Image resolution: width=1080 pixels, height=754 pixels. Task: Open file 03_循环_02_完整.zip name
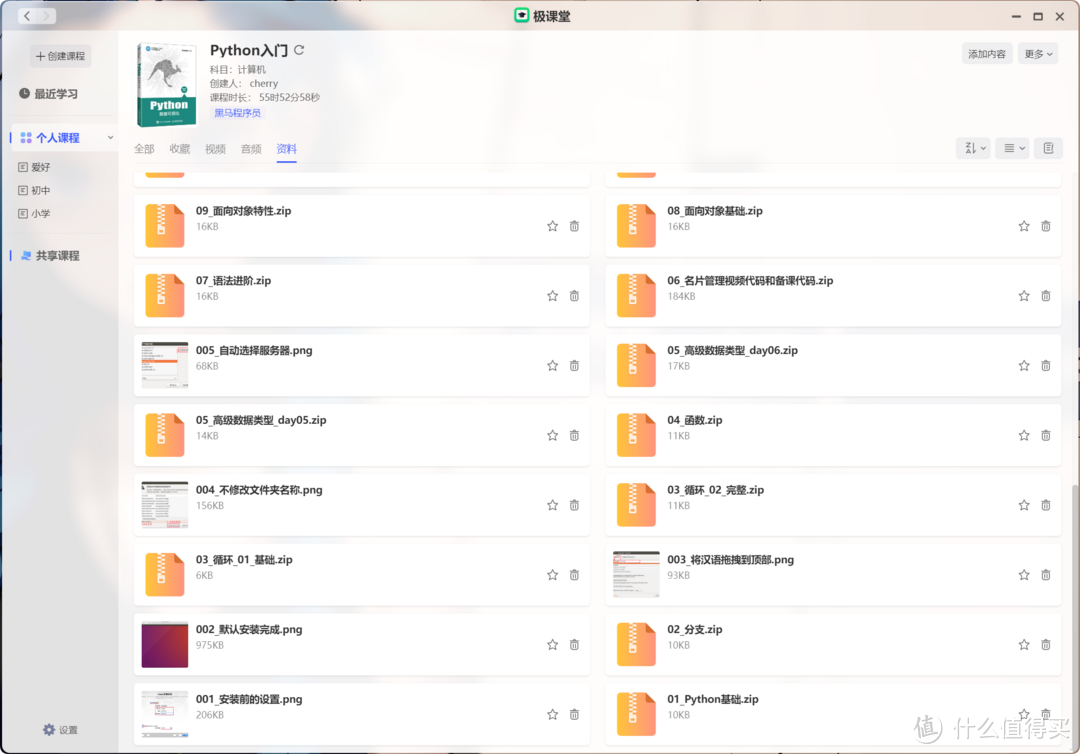715,490
